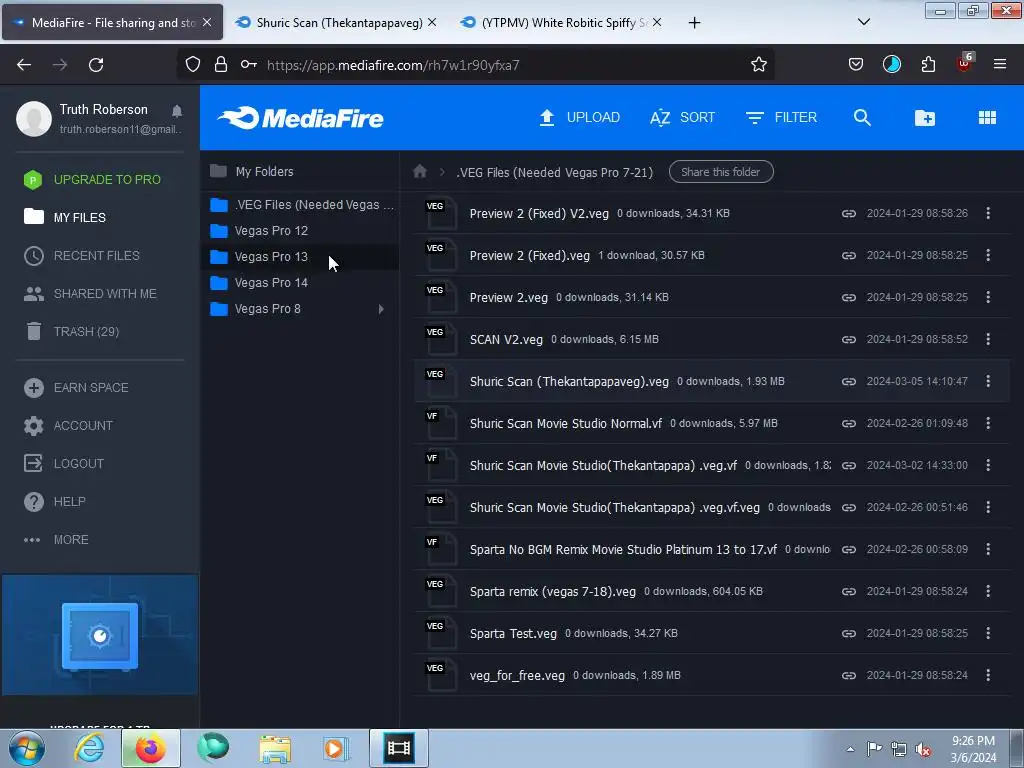
Task: Click the address bar URL
Action: click(x=393, y=65)
